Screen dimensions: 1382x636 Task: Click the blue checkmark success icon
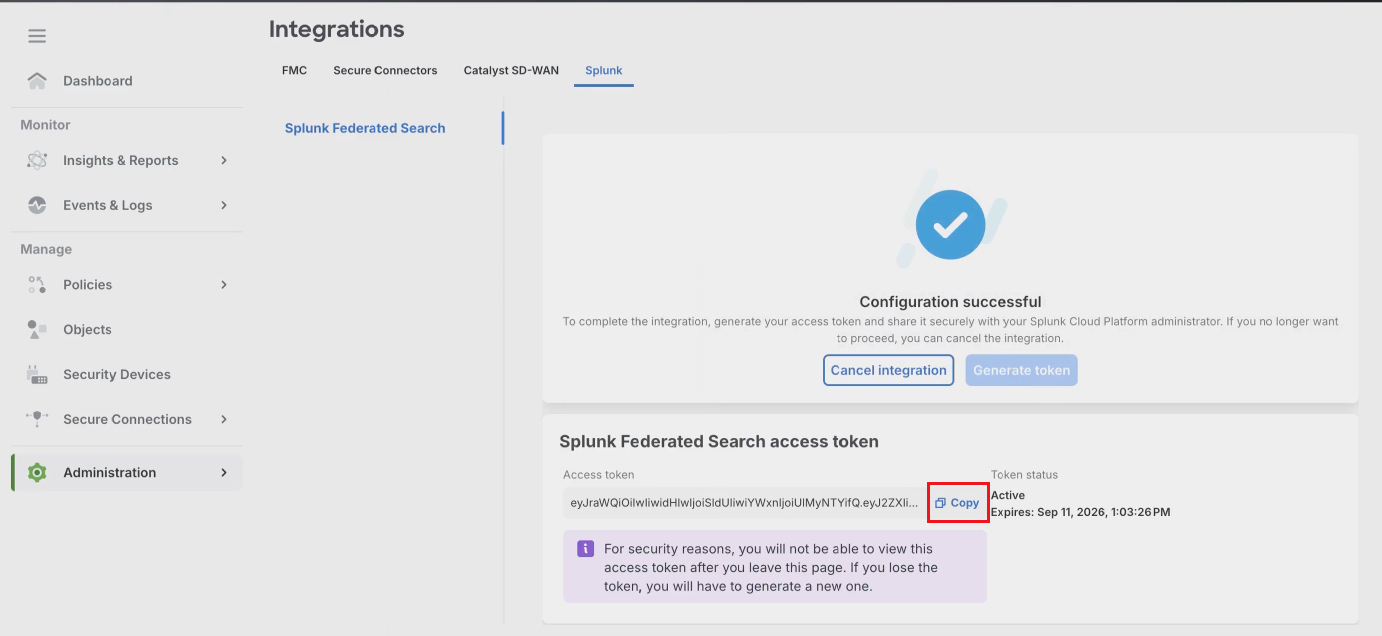click(x=950, y=224)
